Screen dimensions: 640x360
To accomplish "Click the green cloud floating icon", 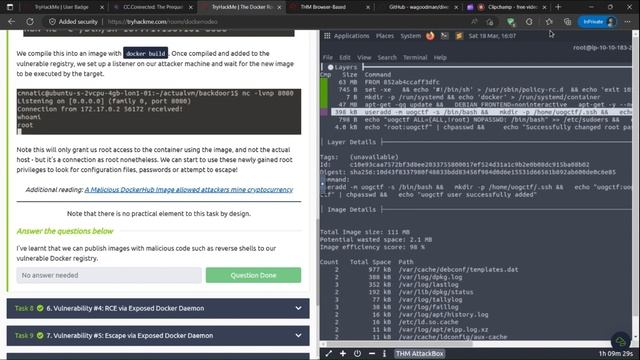I will 621,341.
